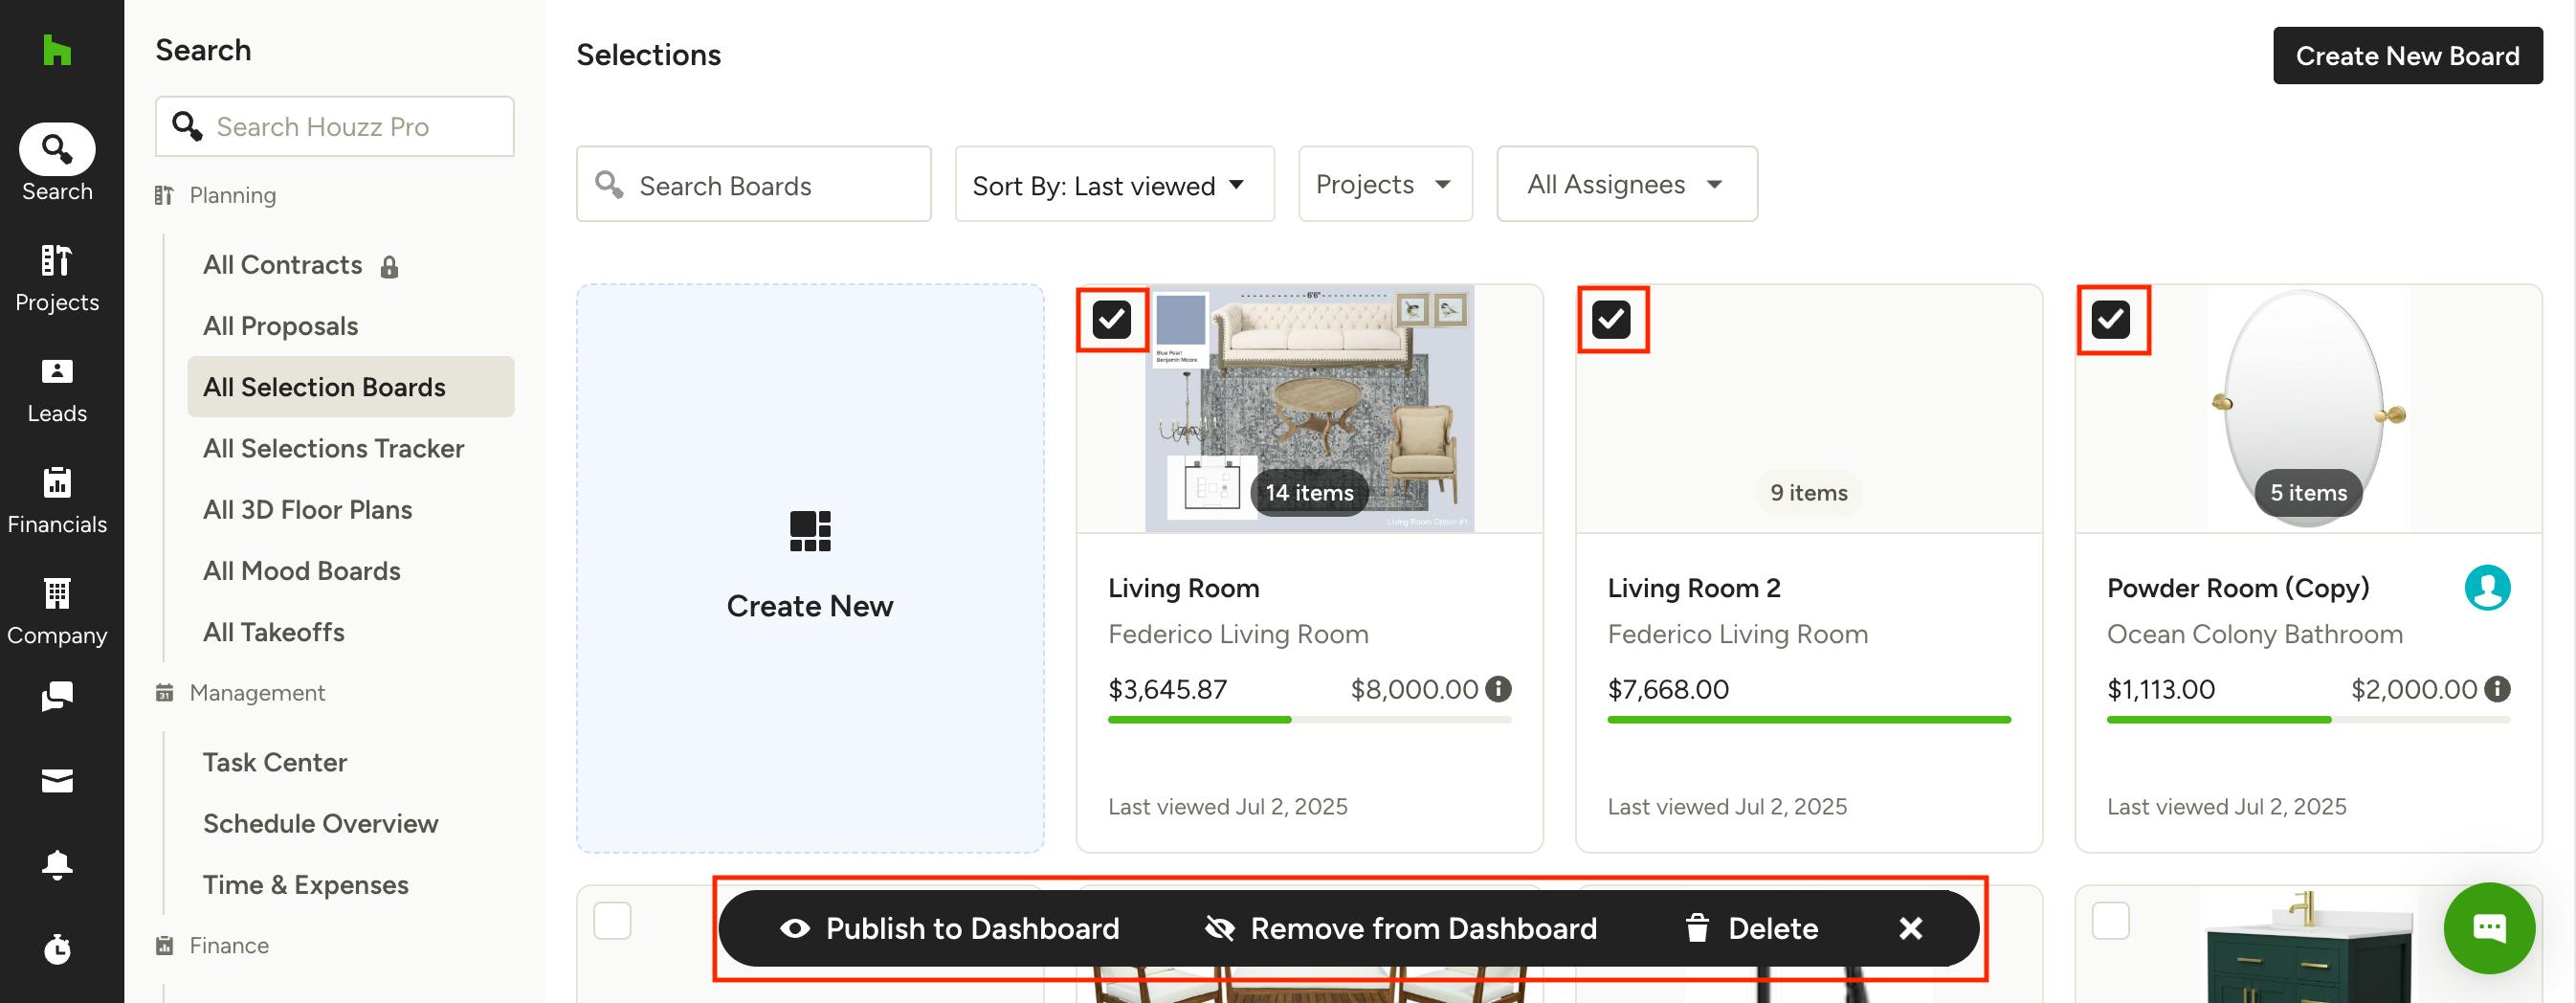The height and width of the screenshot is (1003, 2576).
Task: Click the Search Boards input field
Action: click(x=753, y=185)
